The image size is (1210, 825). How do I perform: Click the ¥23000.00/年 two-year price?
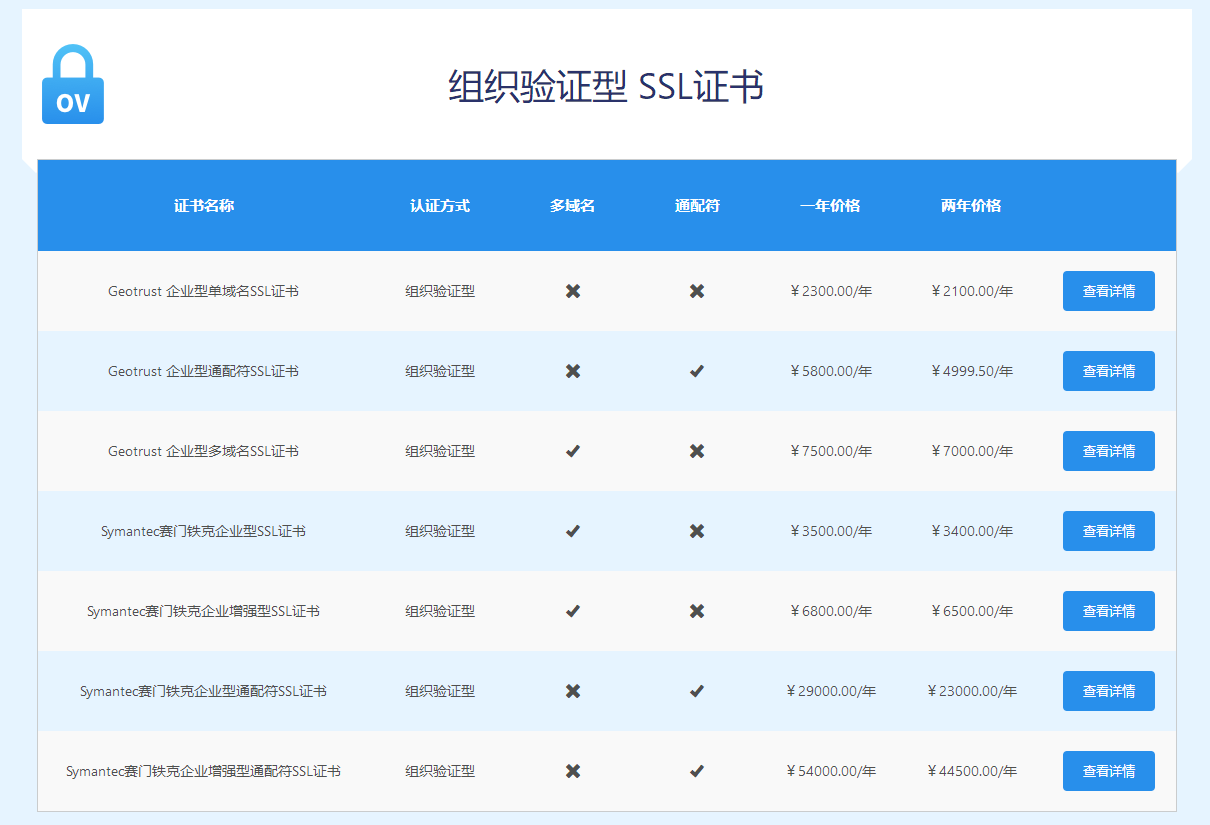[x=972, y=691]
